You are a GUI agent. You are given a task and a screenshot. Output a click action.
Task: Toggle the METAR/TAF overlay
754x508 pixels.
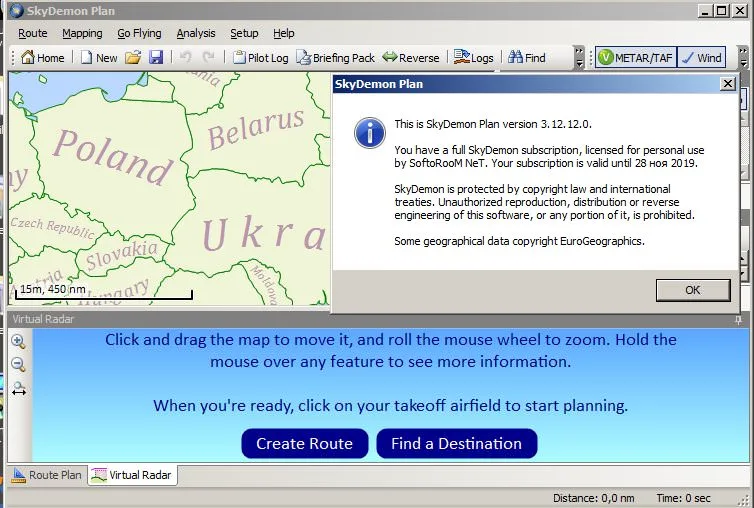[x=636, y=58]
